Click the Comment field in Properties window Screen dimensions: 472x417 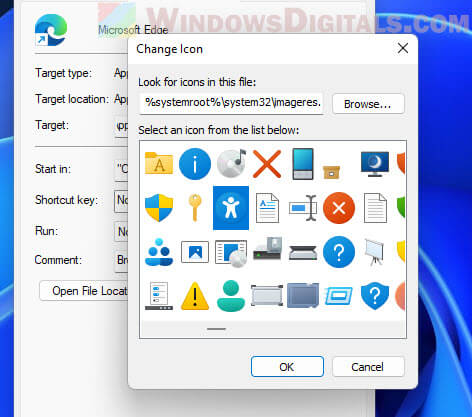122,260
